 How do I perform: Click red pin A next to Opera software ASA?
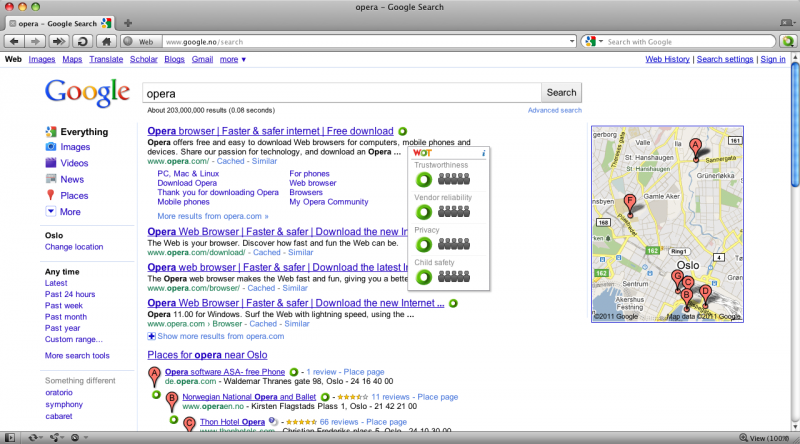tap(154, 377)
